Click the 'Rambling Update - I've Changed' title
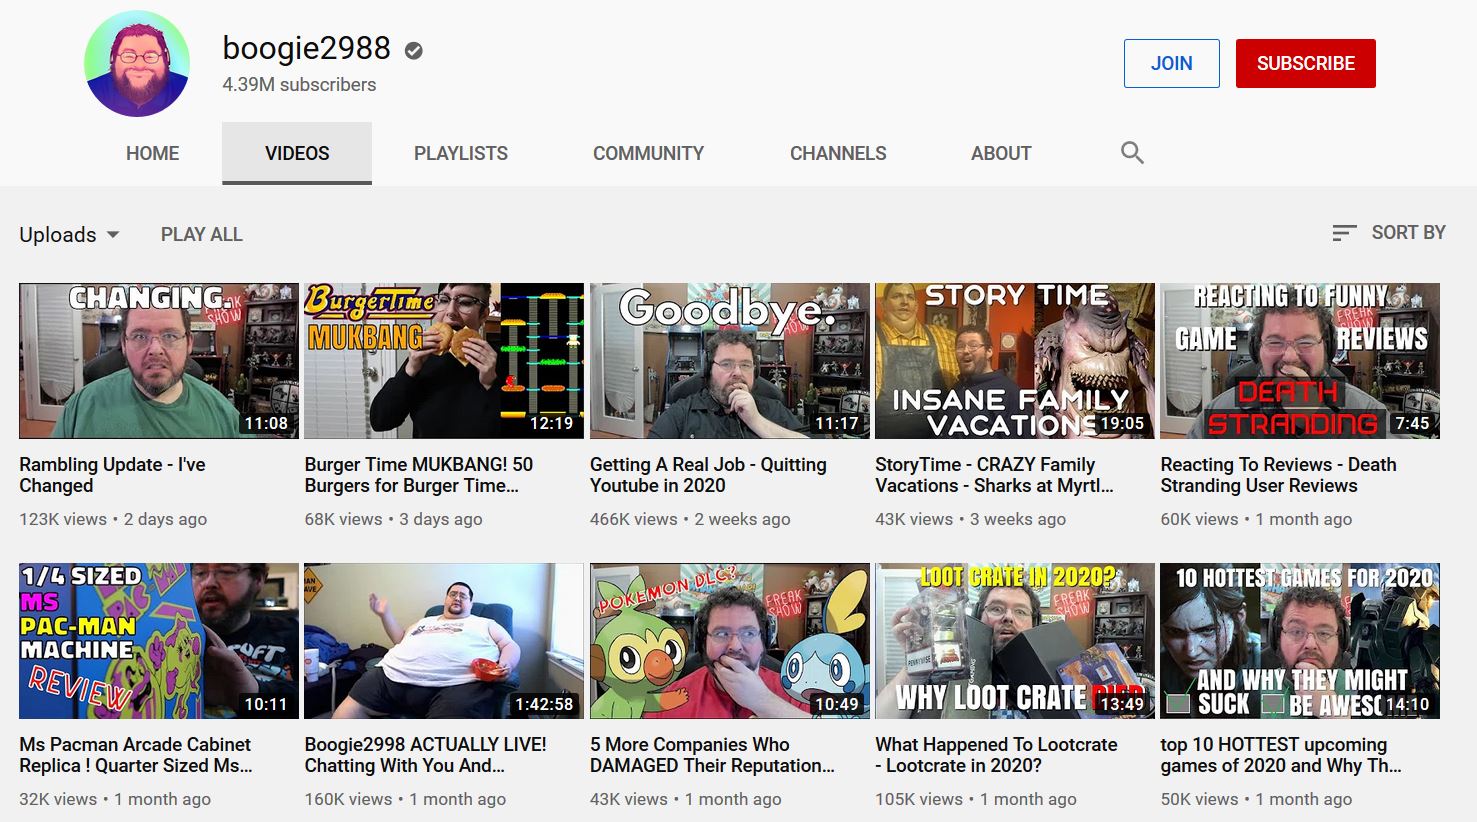This screenshot has height=822, width=1477. pyautogui.click(x=112, y=475)
